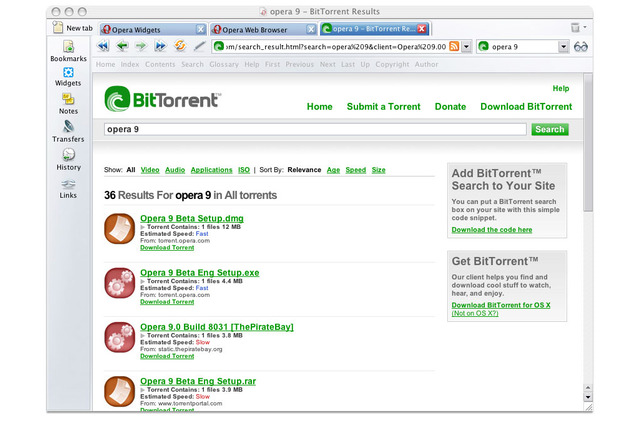This screenshot has height=426, width=640.
Task: Click the scroll down arrow of page scrollbar
Action: click(x=588, y=397)
